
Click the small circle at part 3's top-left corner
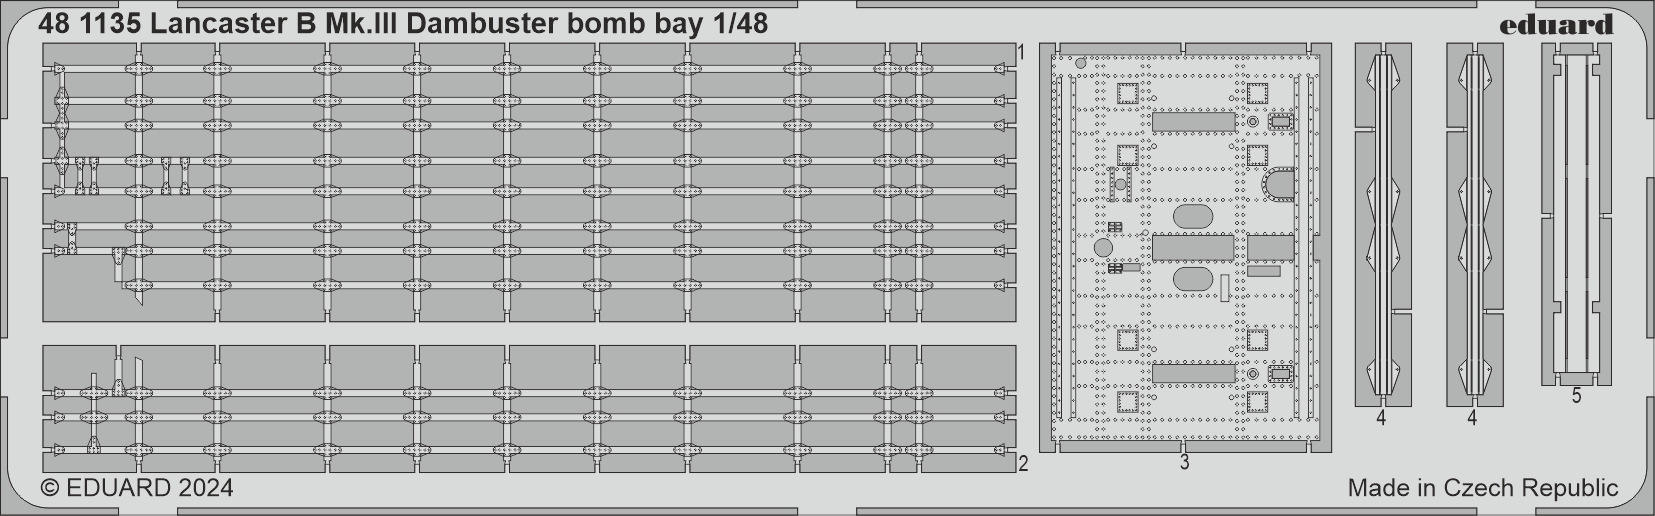pyautogui.click(x=1080, y=62)
